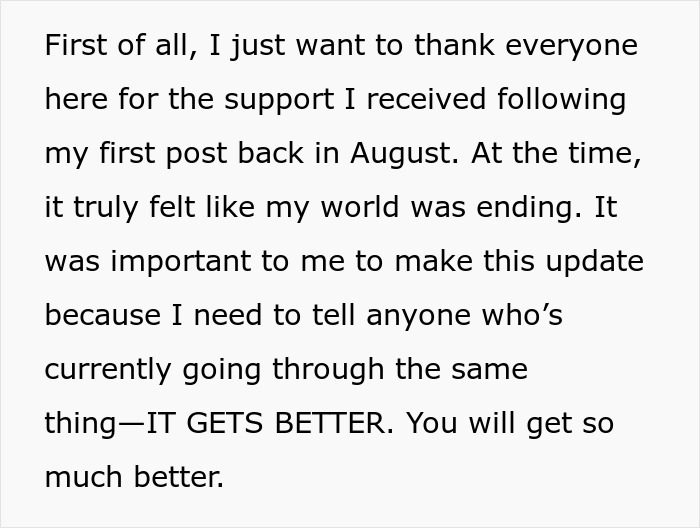Click the word "update" in the paragraph
This screenshot has height=528, width=700.
coord(593,263)
